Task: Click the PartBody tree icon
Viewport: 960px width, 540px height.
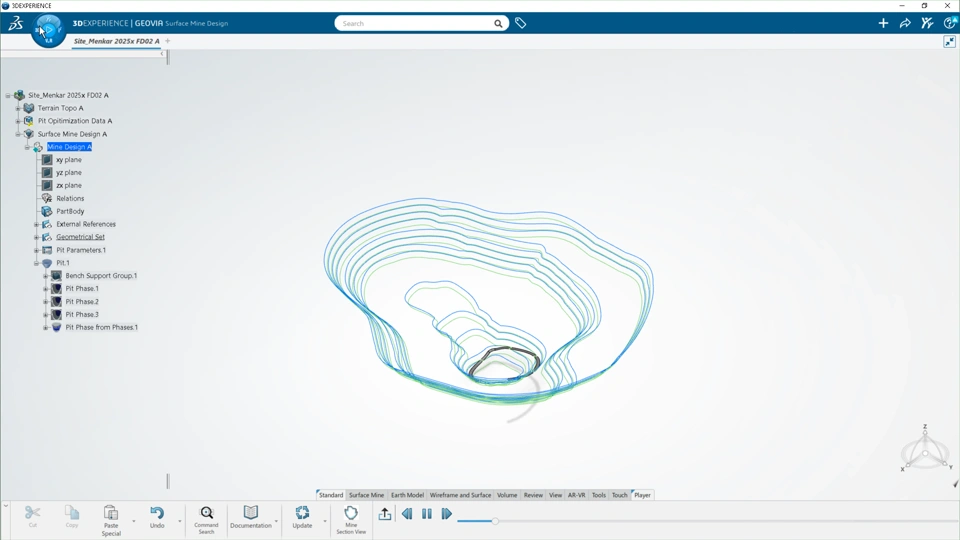Action: pos(47,211)
